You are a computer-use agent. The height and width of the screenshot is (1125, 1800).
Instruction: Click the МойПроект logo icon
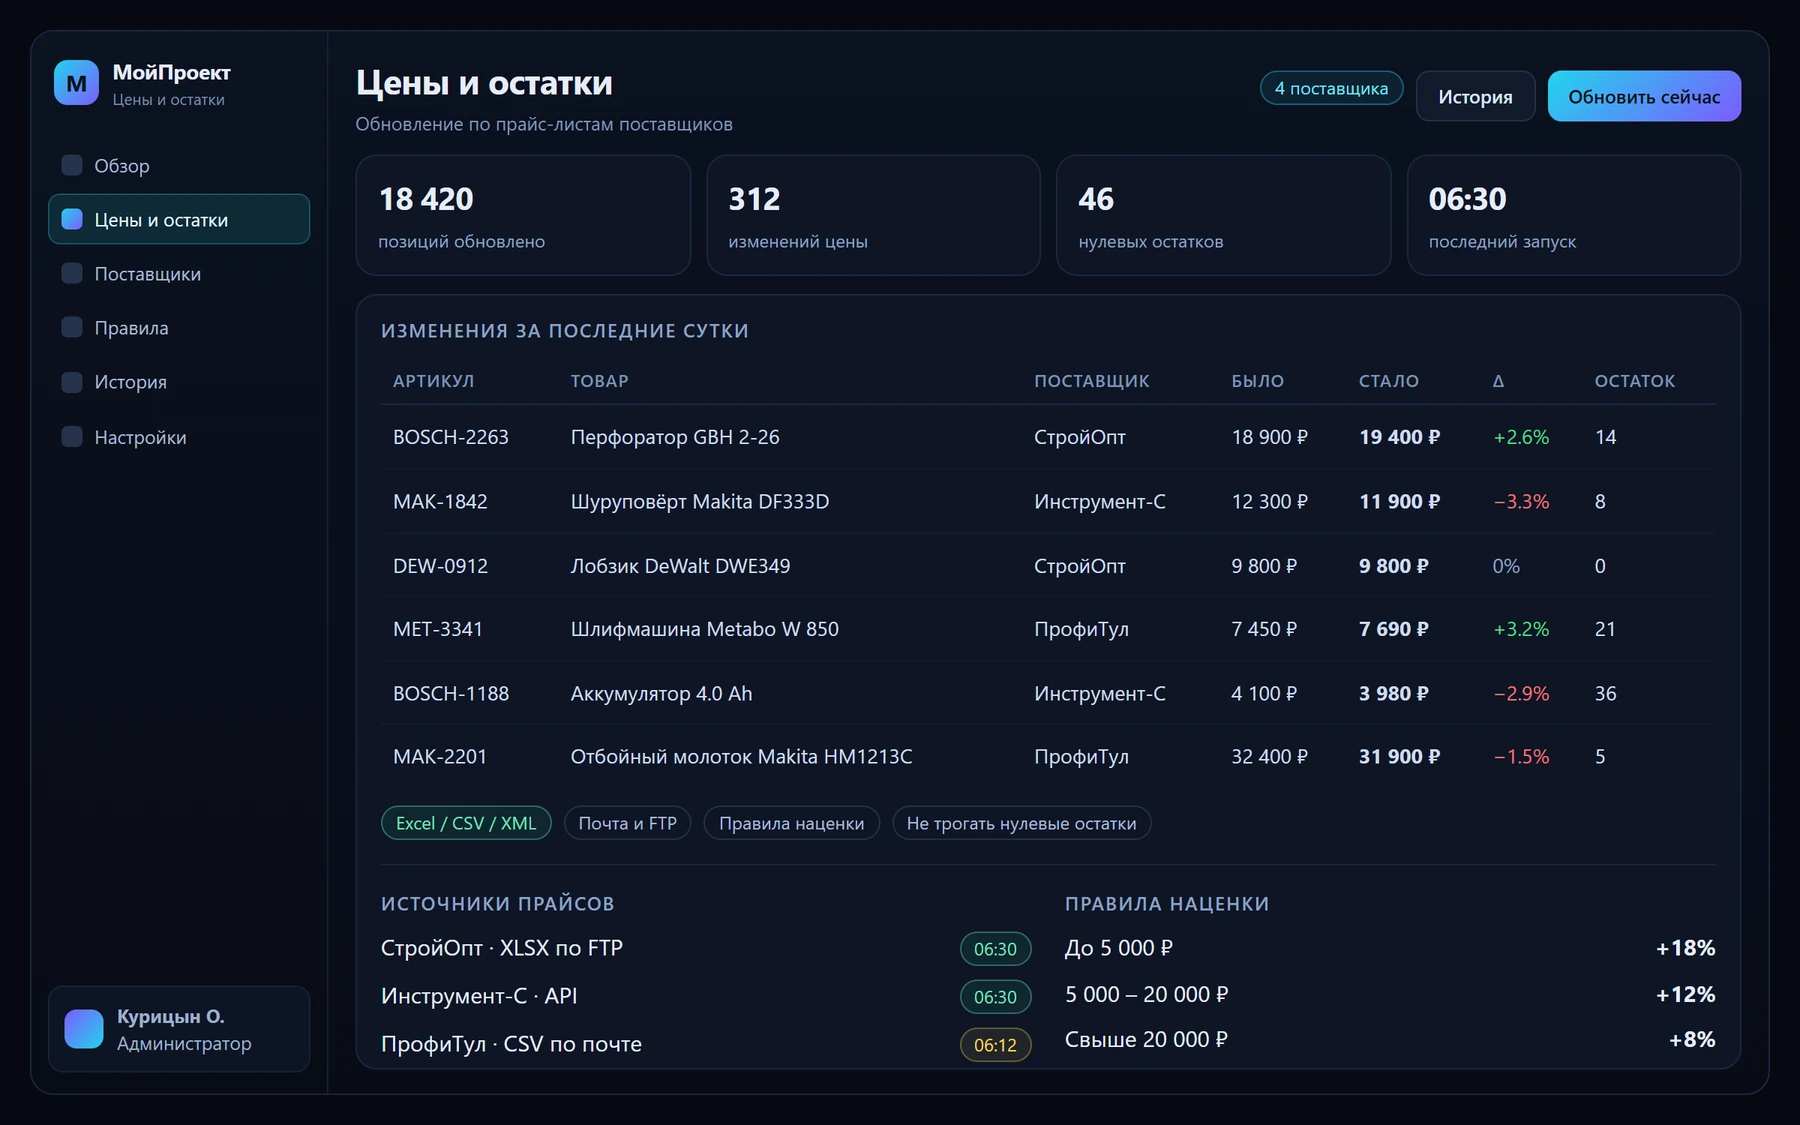tap(76, 83)
